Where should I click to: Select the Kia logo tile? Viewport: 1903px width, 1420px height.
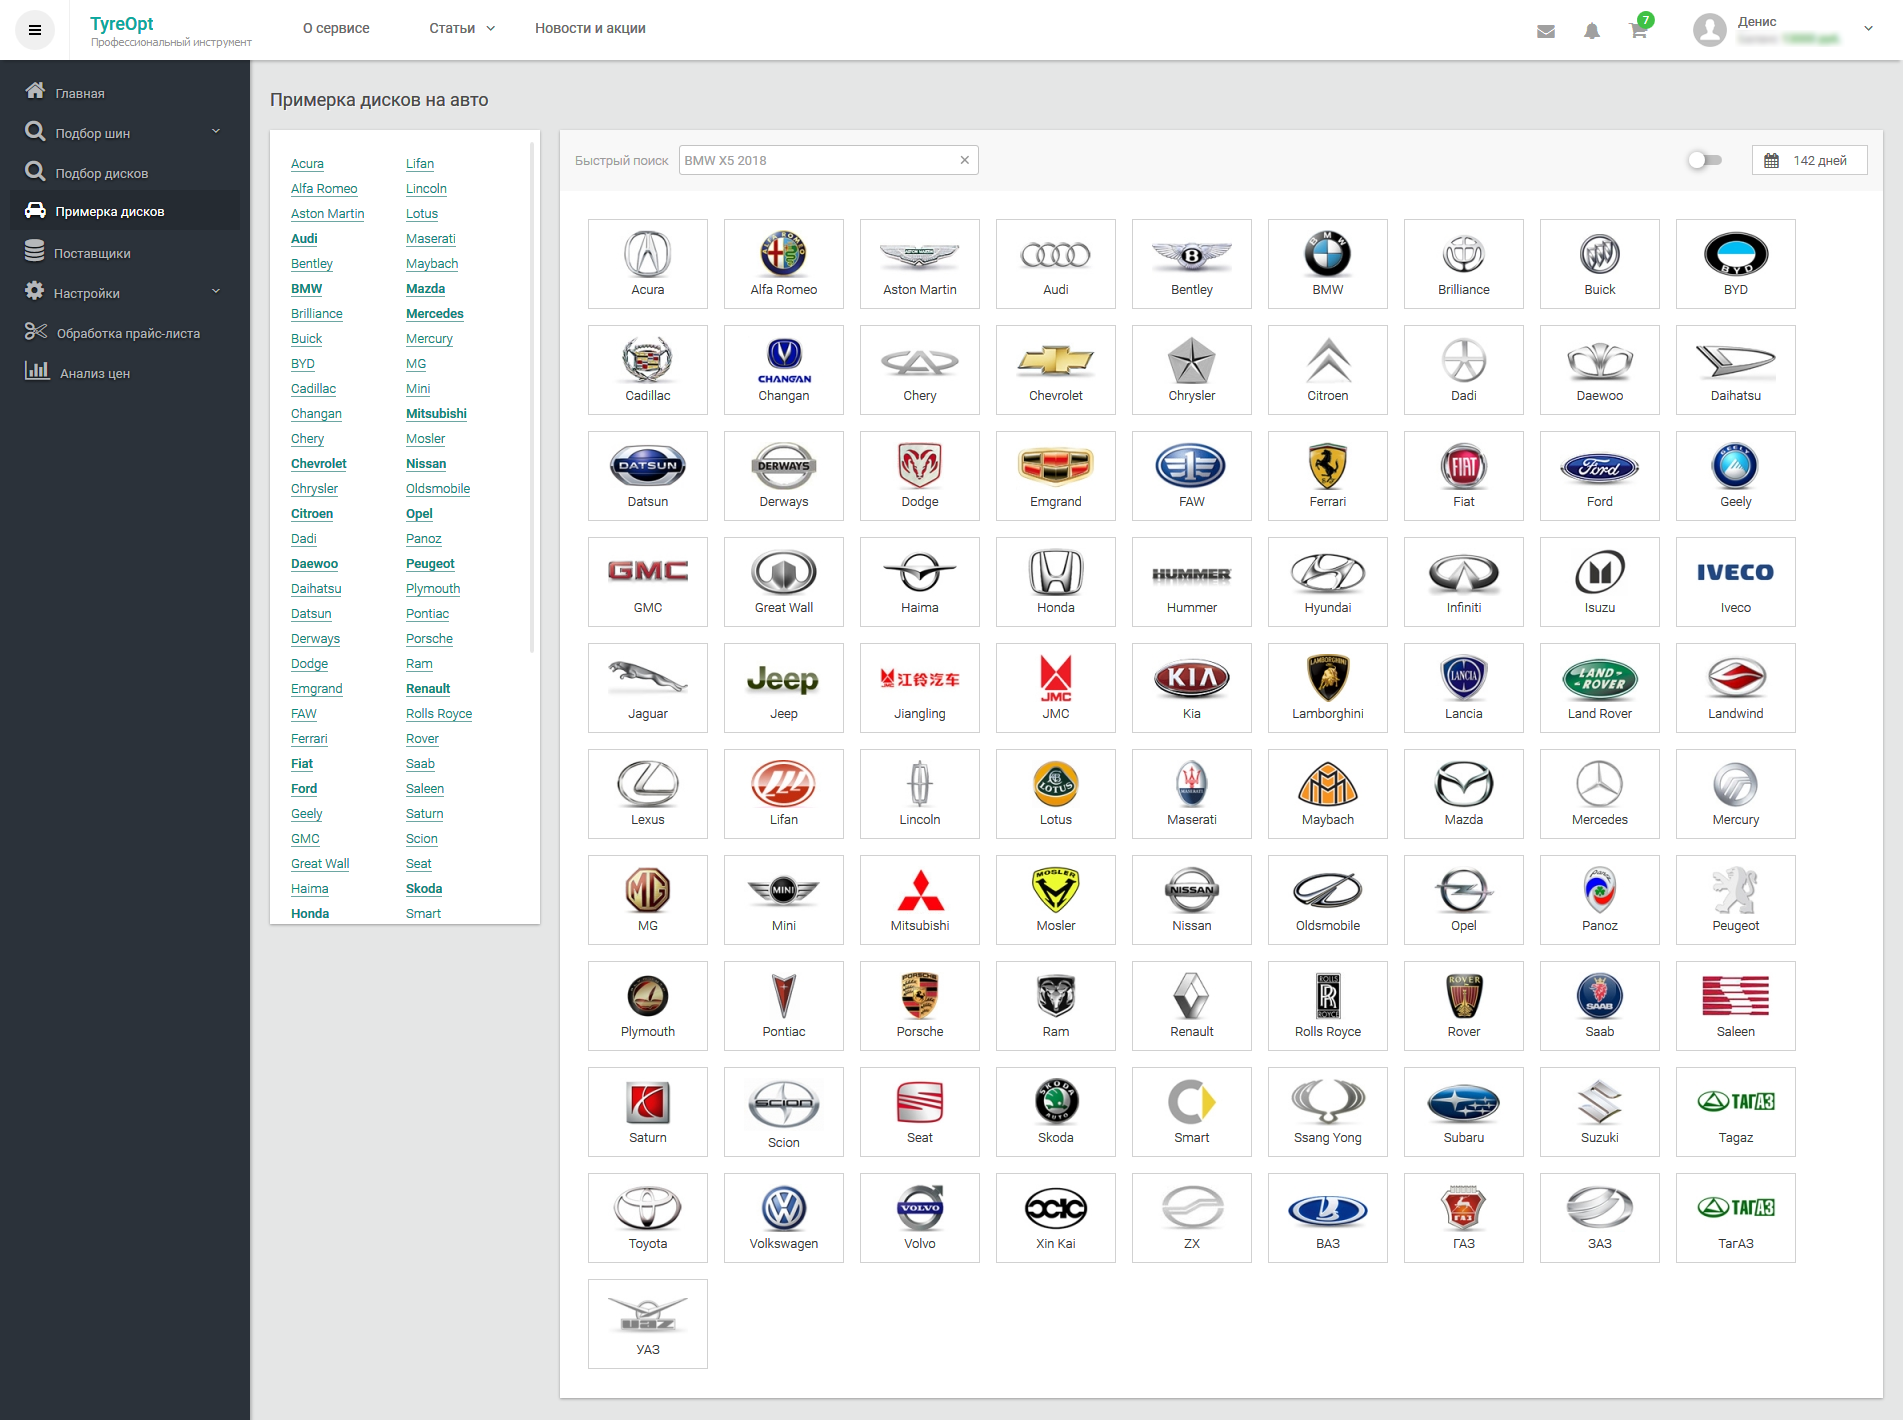(1192, 688)
